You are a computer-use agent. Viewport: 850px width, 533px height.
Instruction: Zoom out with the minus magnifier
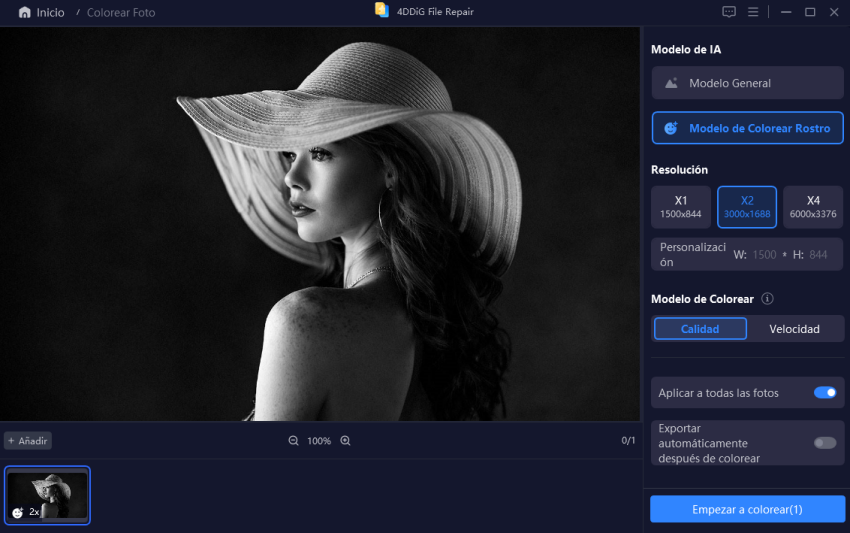click(293, 441)
